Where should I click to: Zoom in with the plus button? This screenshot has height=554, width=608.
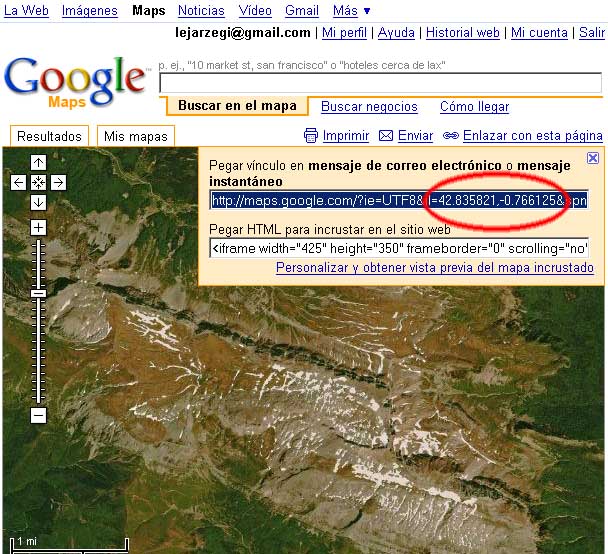click(x=38, y=228)
